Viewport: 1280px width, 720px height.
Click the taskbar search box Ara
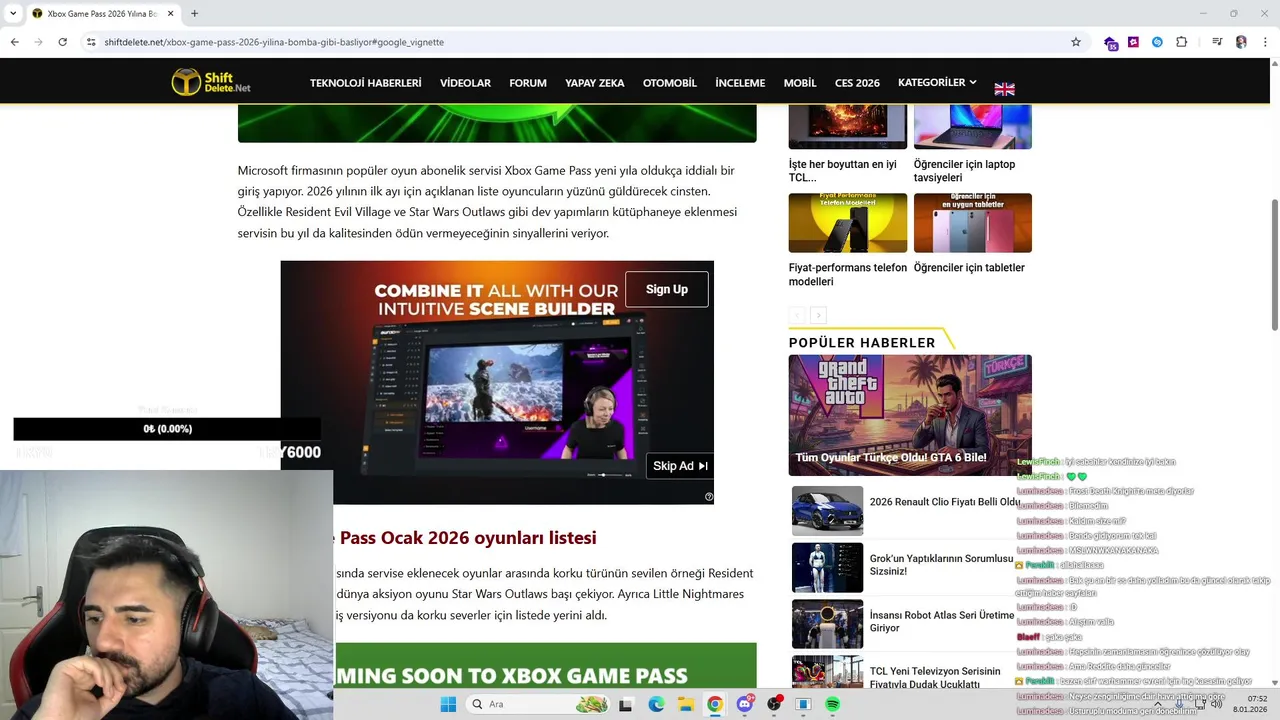coord(538,704)
